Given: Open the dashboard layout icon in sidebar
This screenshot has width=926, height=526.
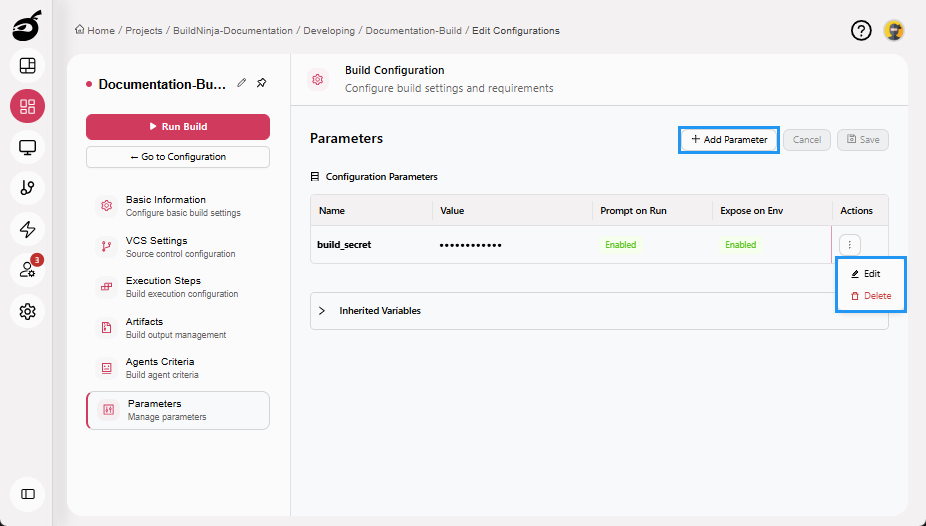Looking at the screenshot, I should pyautogui.click(x=27, y=66).
